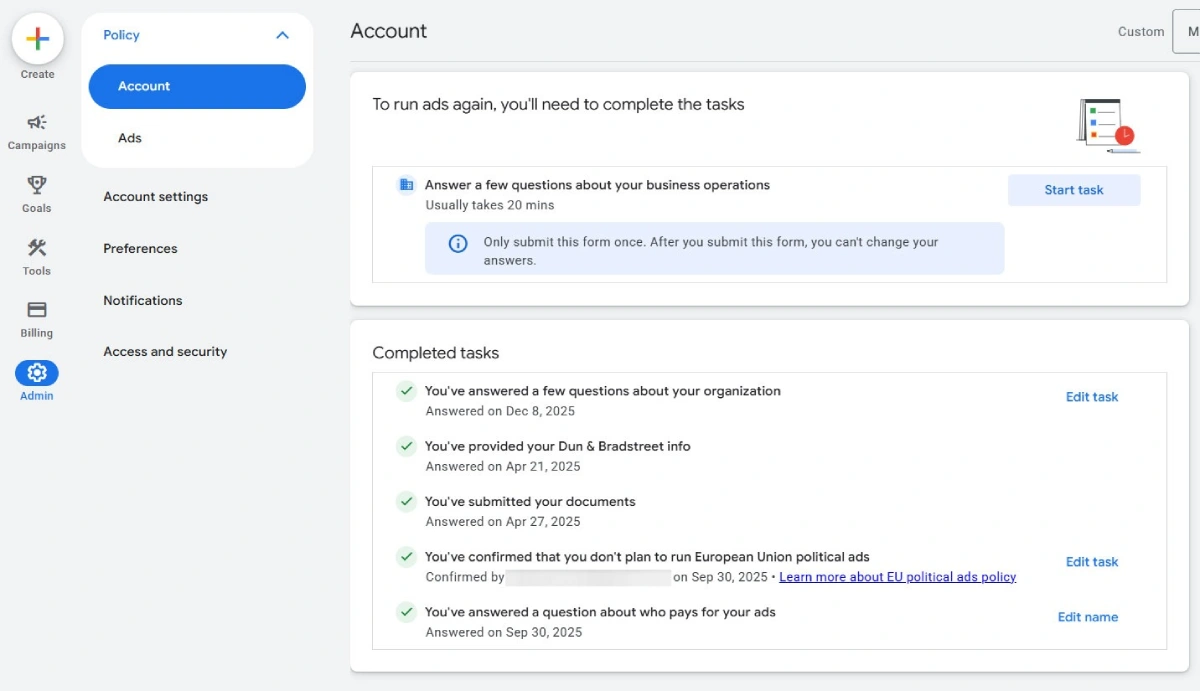Click the task checklist illustration
Screen dimensions: 1200x691
1108,125
